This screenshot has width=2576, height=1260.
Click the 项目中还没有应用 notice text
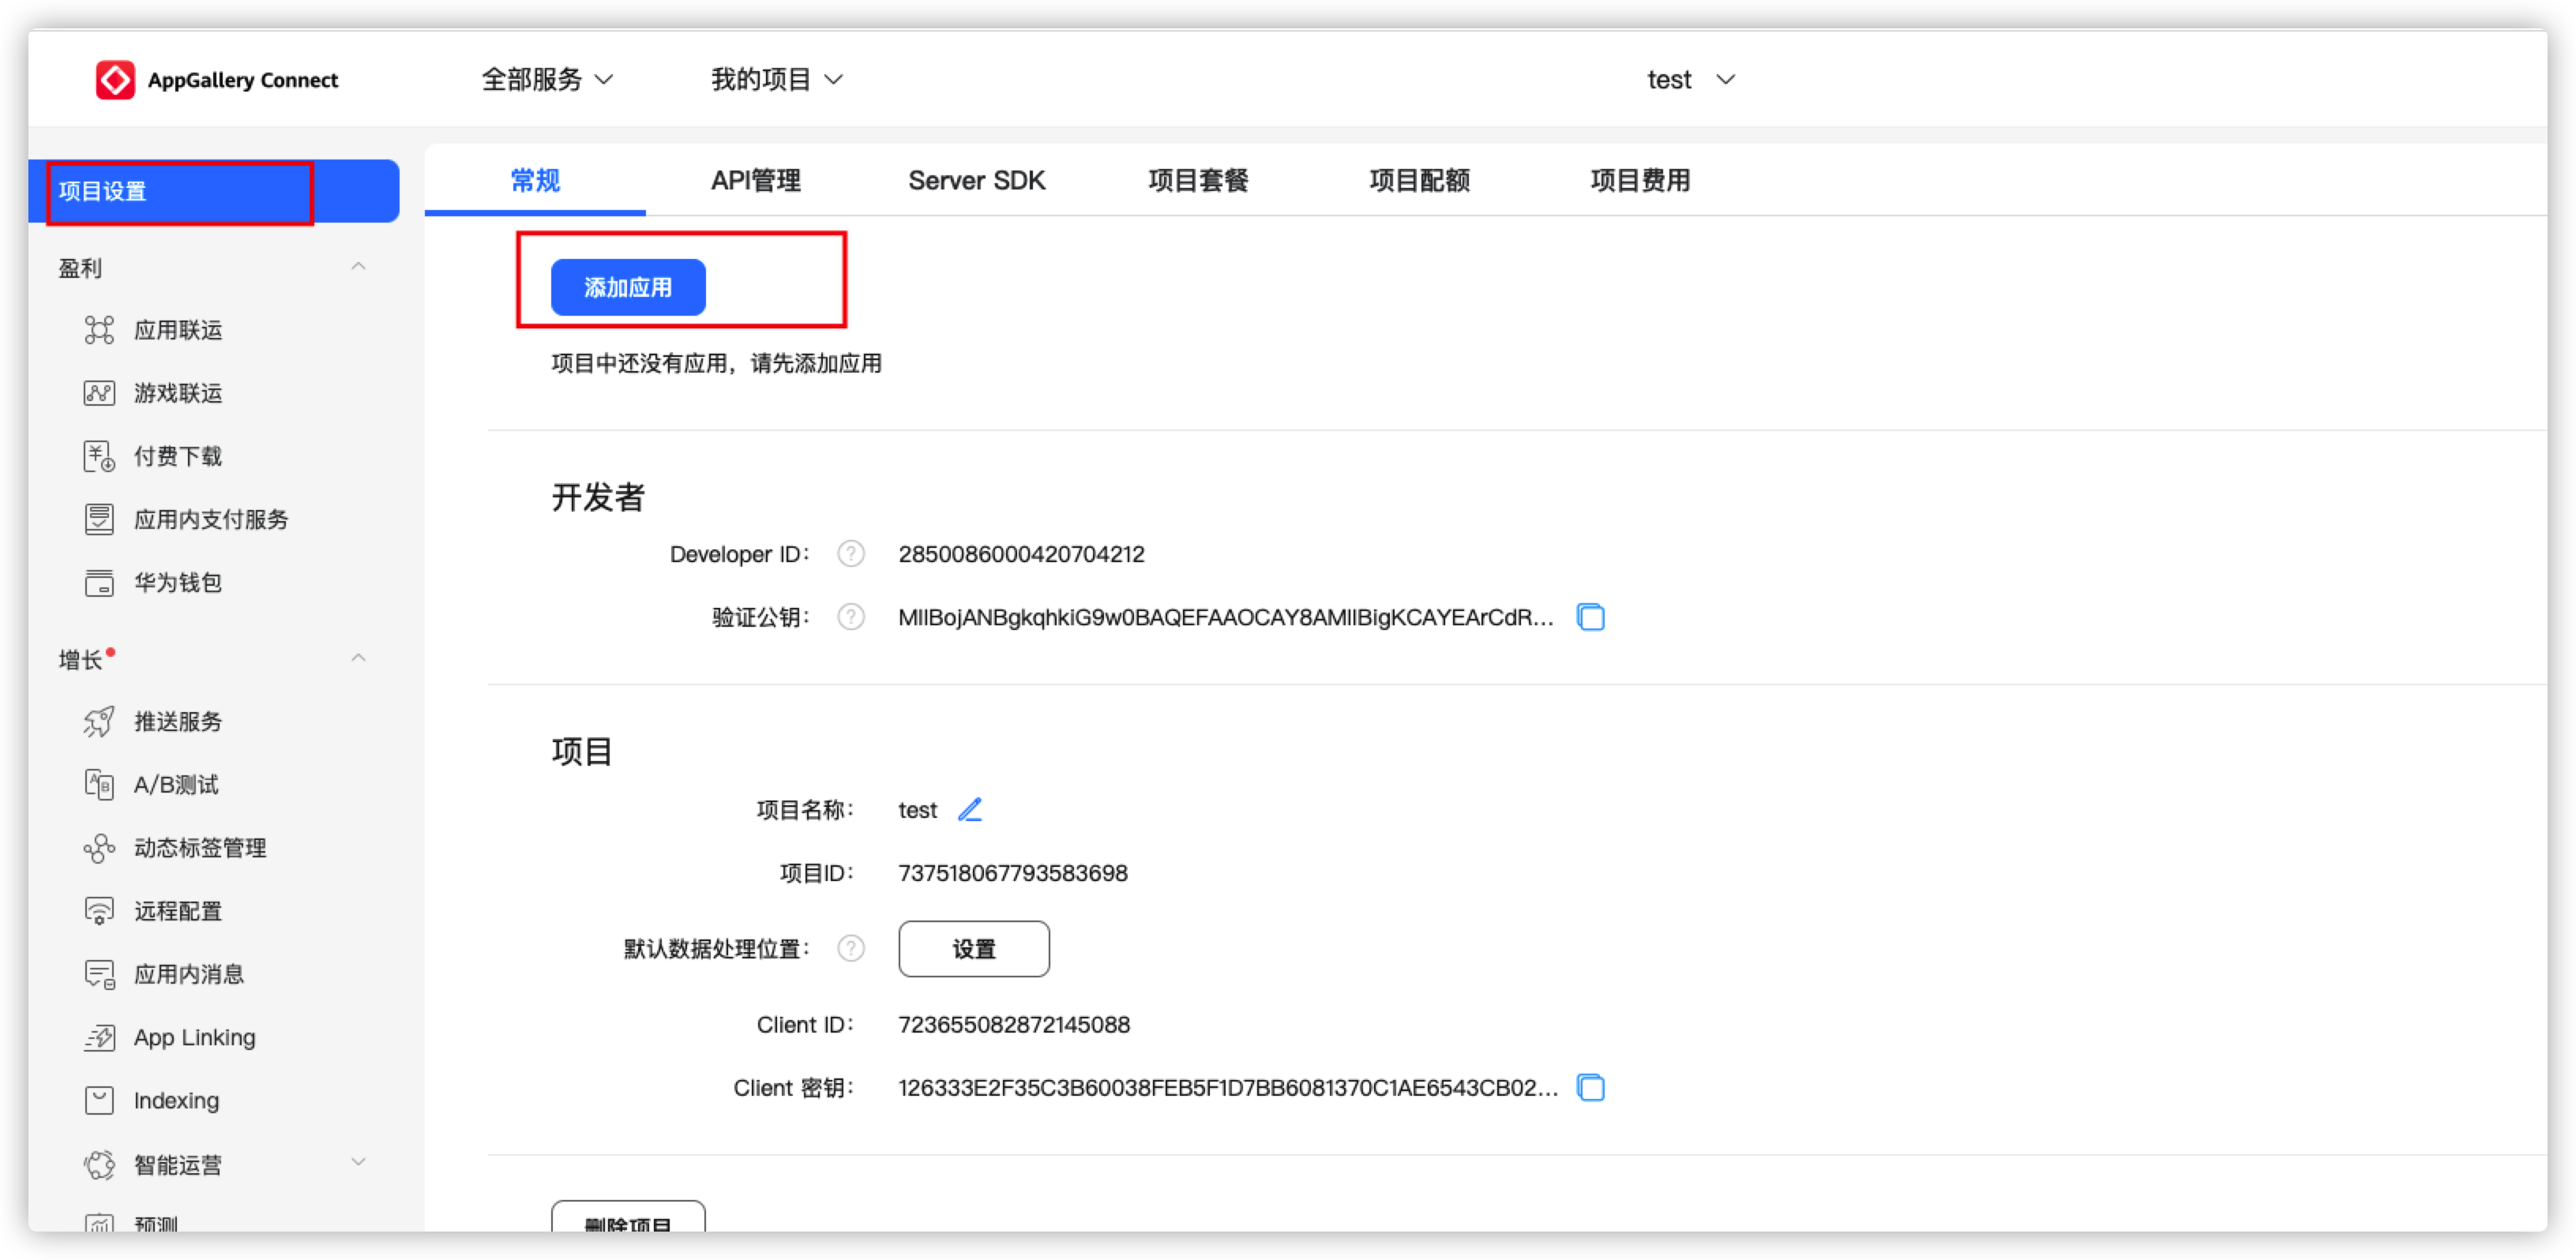[716, 363]
